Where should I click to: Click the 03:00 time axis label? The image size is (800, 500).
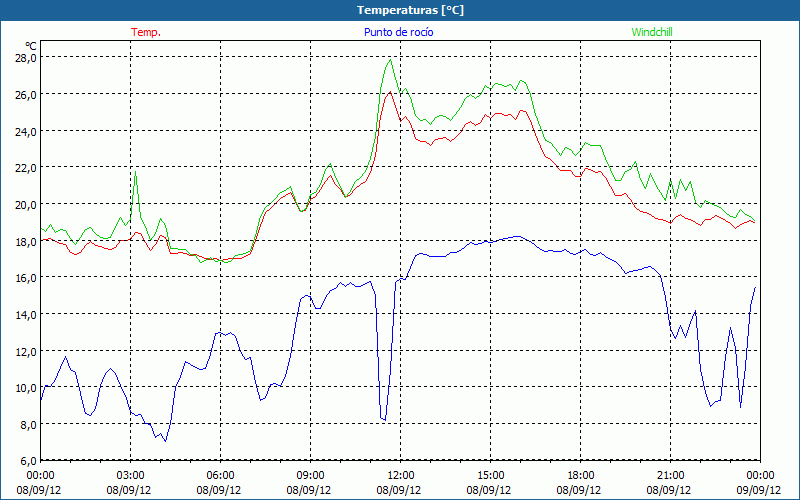131,476
